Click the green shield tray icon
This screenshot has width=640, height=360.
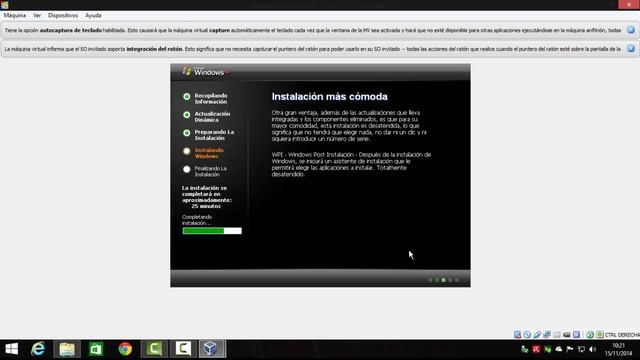tap(548, 349)
